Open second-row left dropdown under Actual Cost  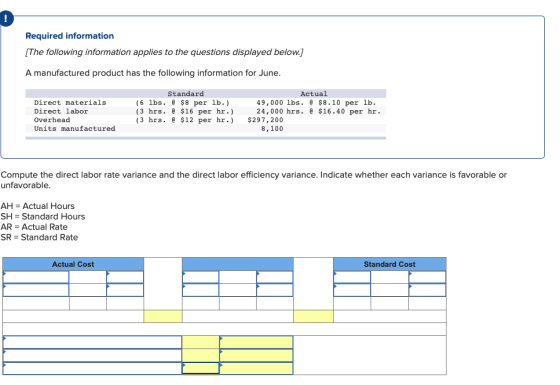(36, 290)
